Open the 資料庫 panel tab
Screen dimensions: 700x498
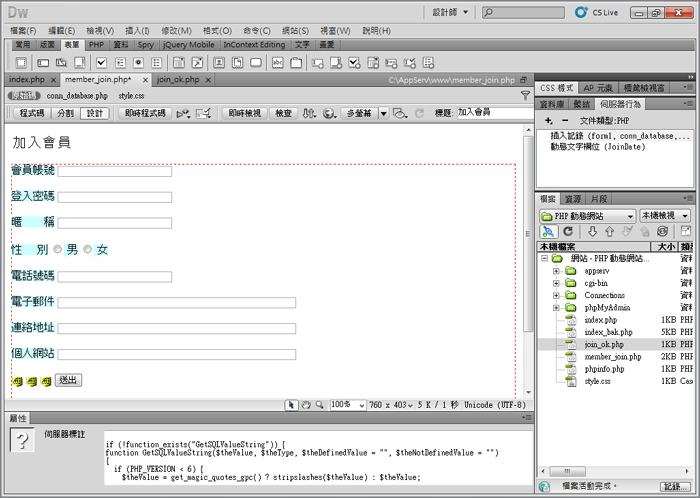tap(552, 104)
